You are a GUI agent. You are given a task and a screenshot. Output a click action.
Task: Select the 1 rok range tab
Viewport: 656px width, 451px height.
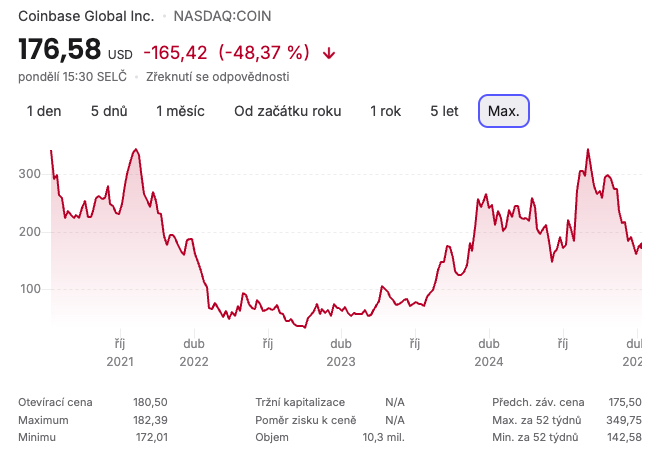(x=385, y=111)
